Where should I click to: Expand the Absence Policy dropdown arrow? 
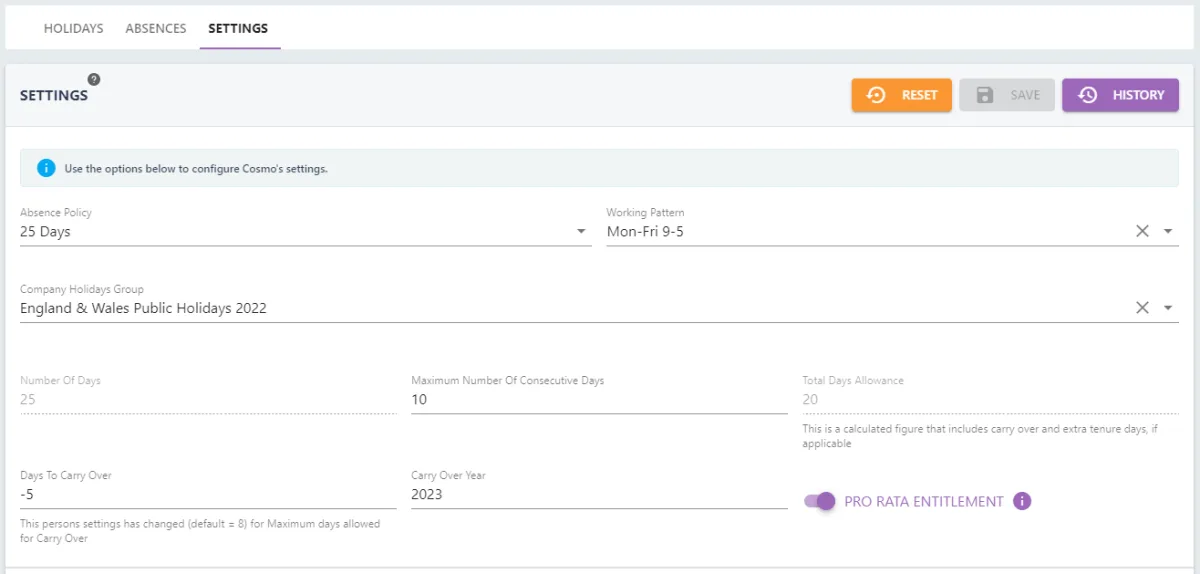tap(581, 231)
